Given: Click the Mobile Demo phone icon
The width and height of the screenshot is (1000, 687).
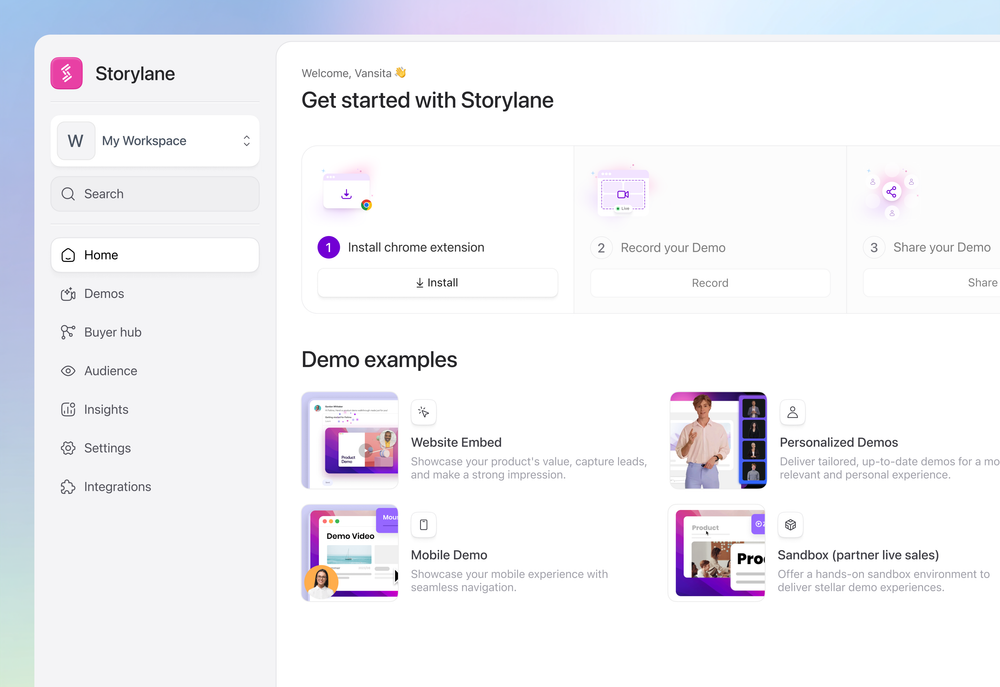Looking at the screenshot, I should (x=423, y=525).
